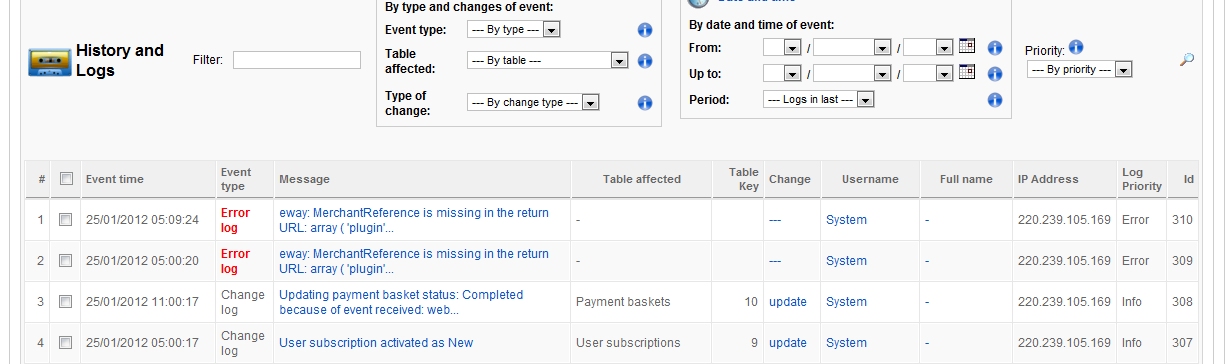Click the magnifier search icon
Image resolution: width=1227 pixels, height=364 pixels.
(1187, 60)
